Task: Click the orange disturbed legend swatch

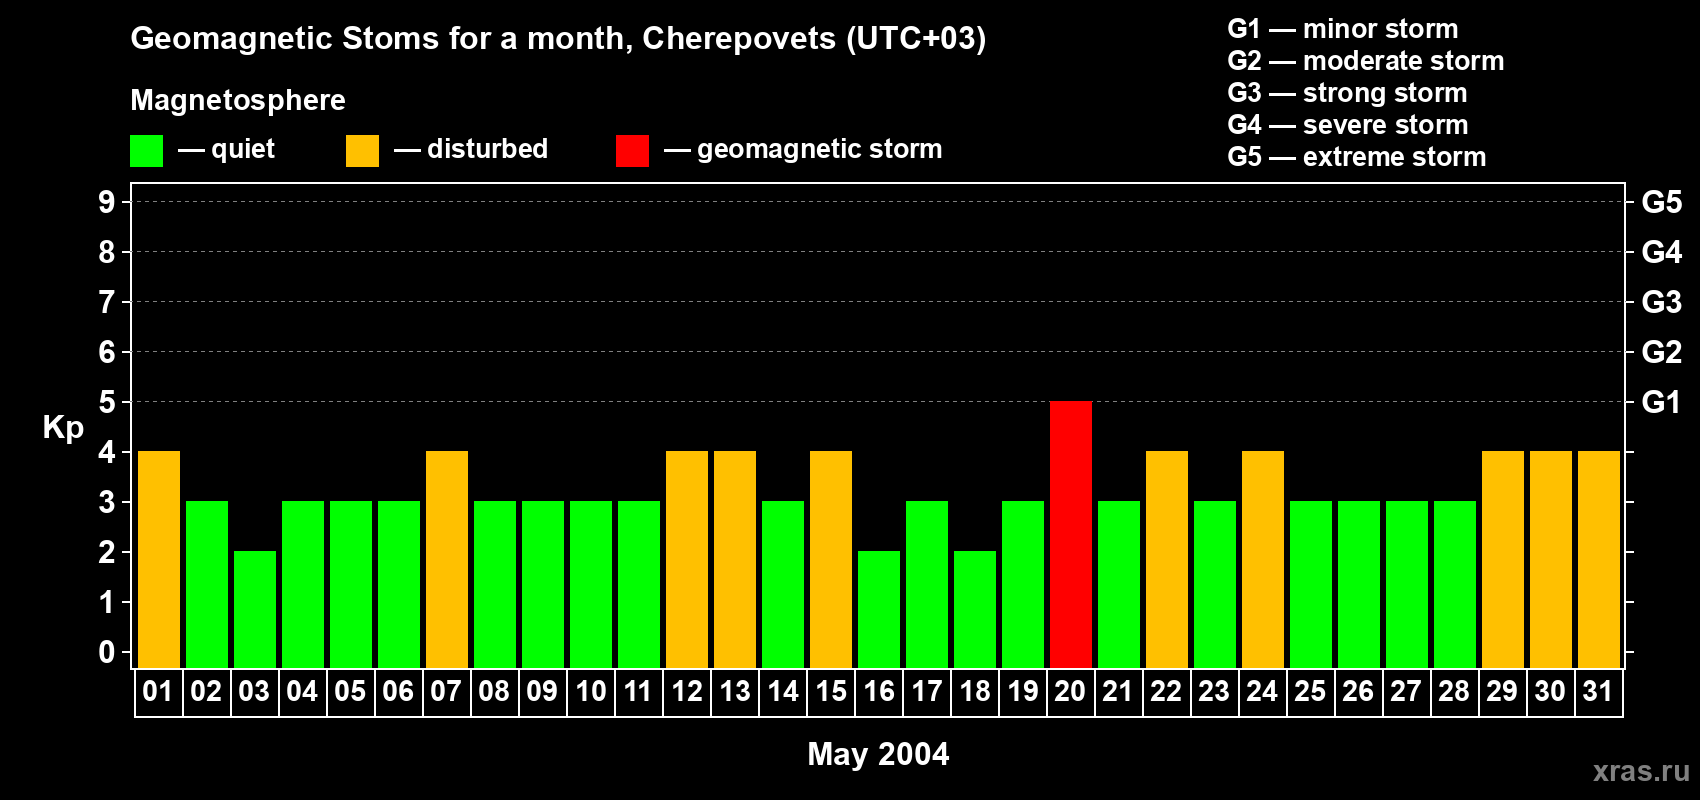Action: (362, 151)
